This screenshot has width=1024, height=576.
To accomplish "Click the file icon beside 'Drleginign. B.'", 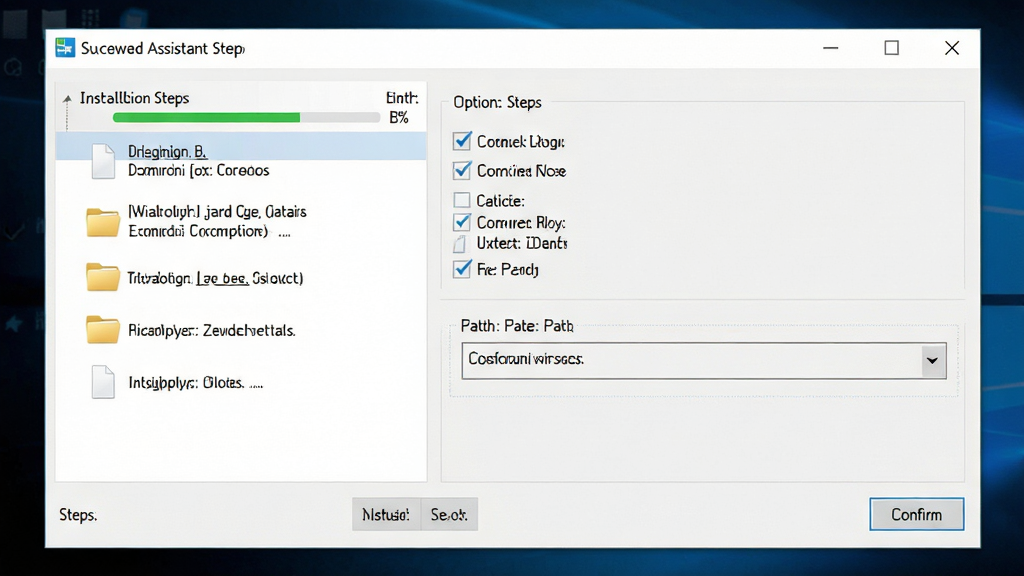I will [x=103, y=161].
